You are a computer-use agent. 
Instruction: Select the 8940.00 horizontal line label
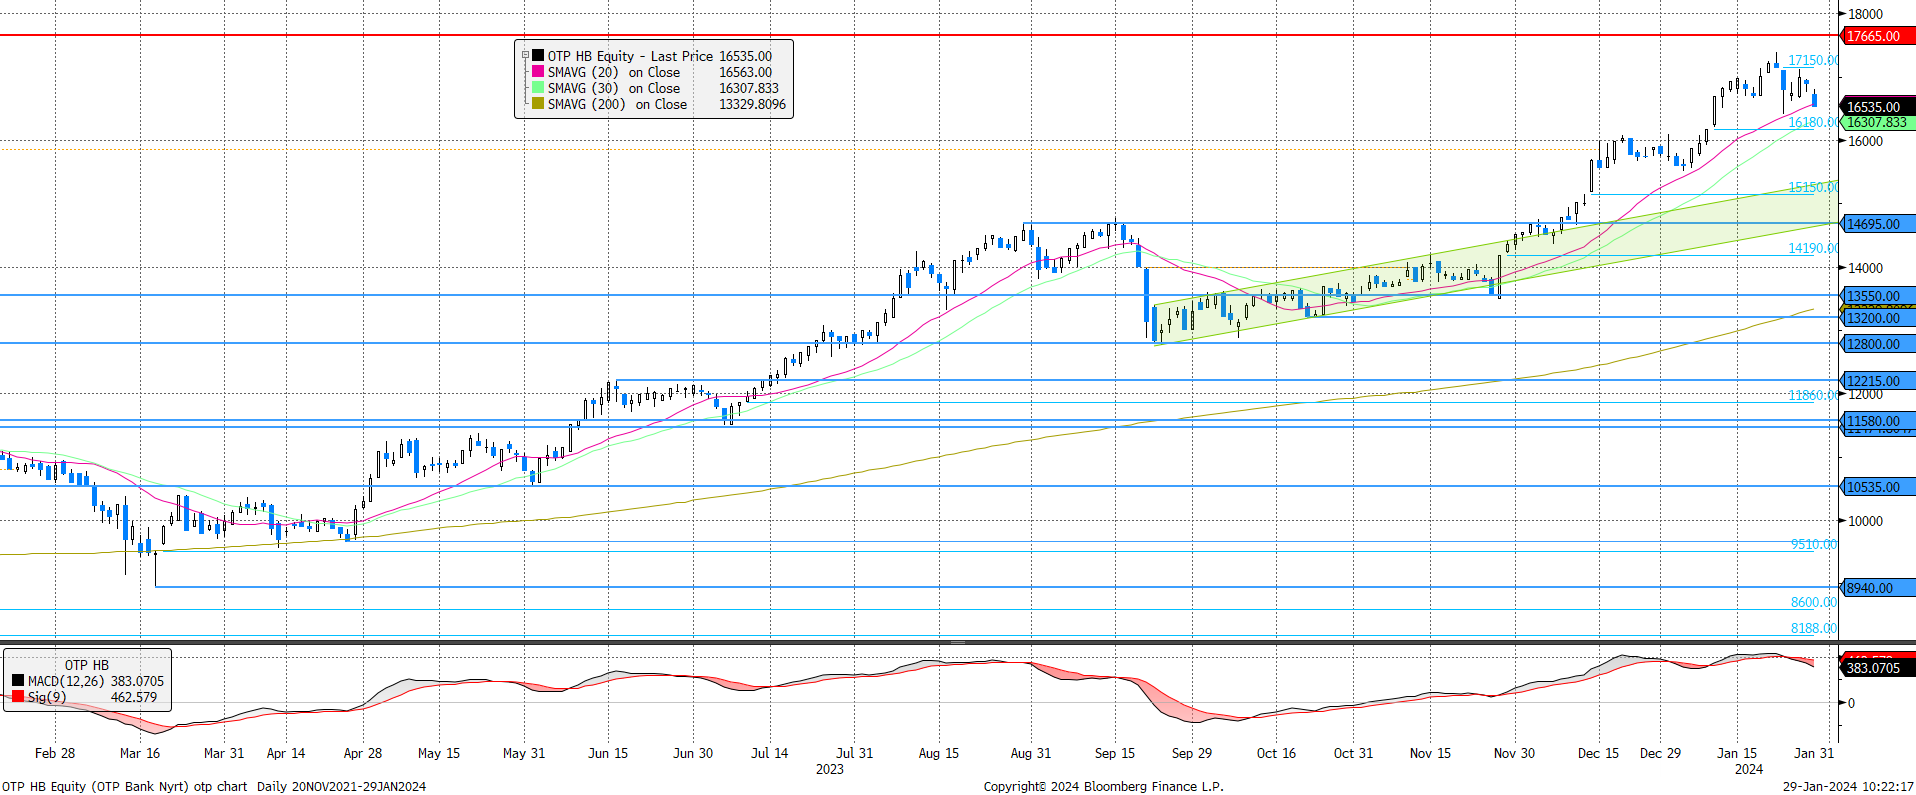click(x=1878, y=588)
